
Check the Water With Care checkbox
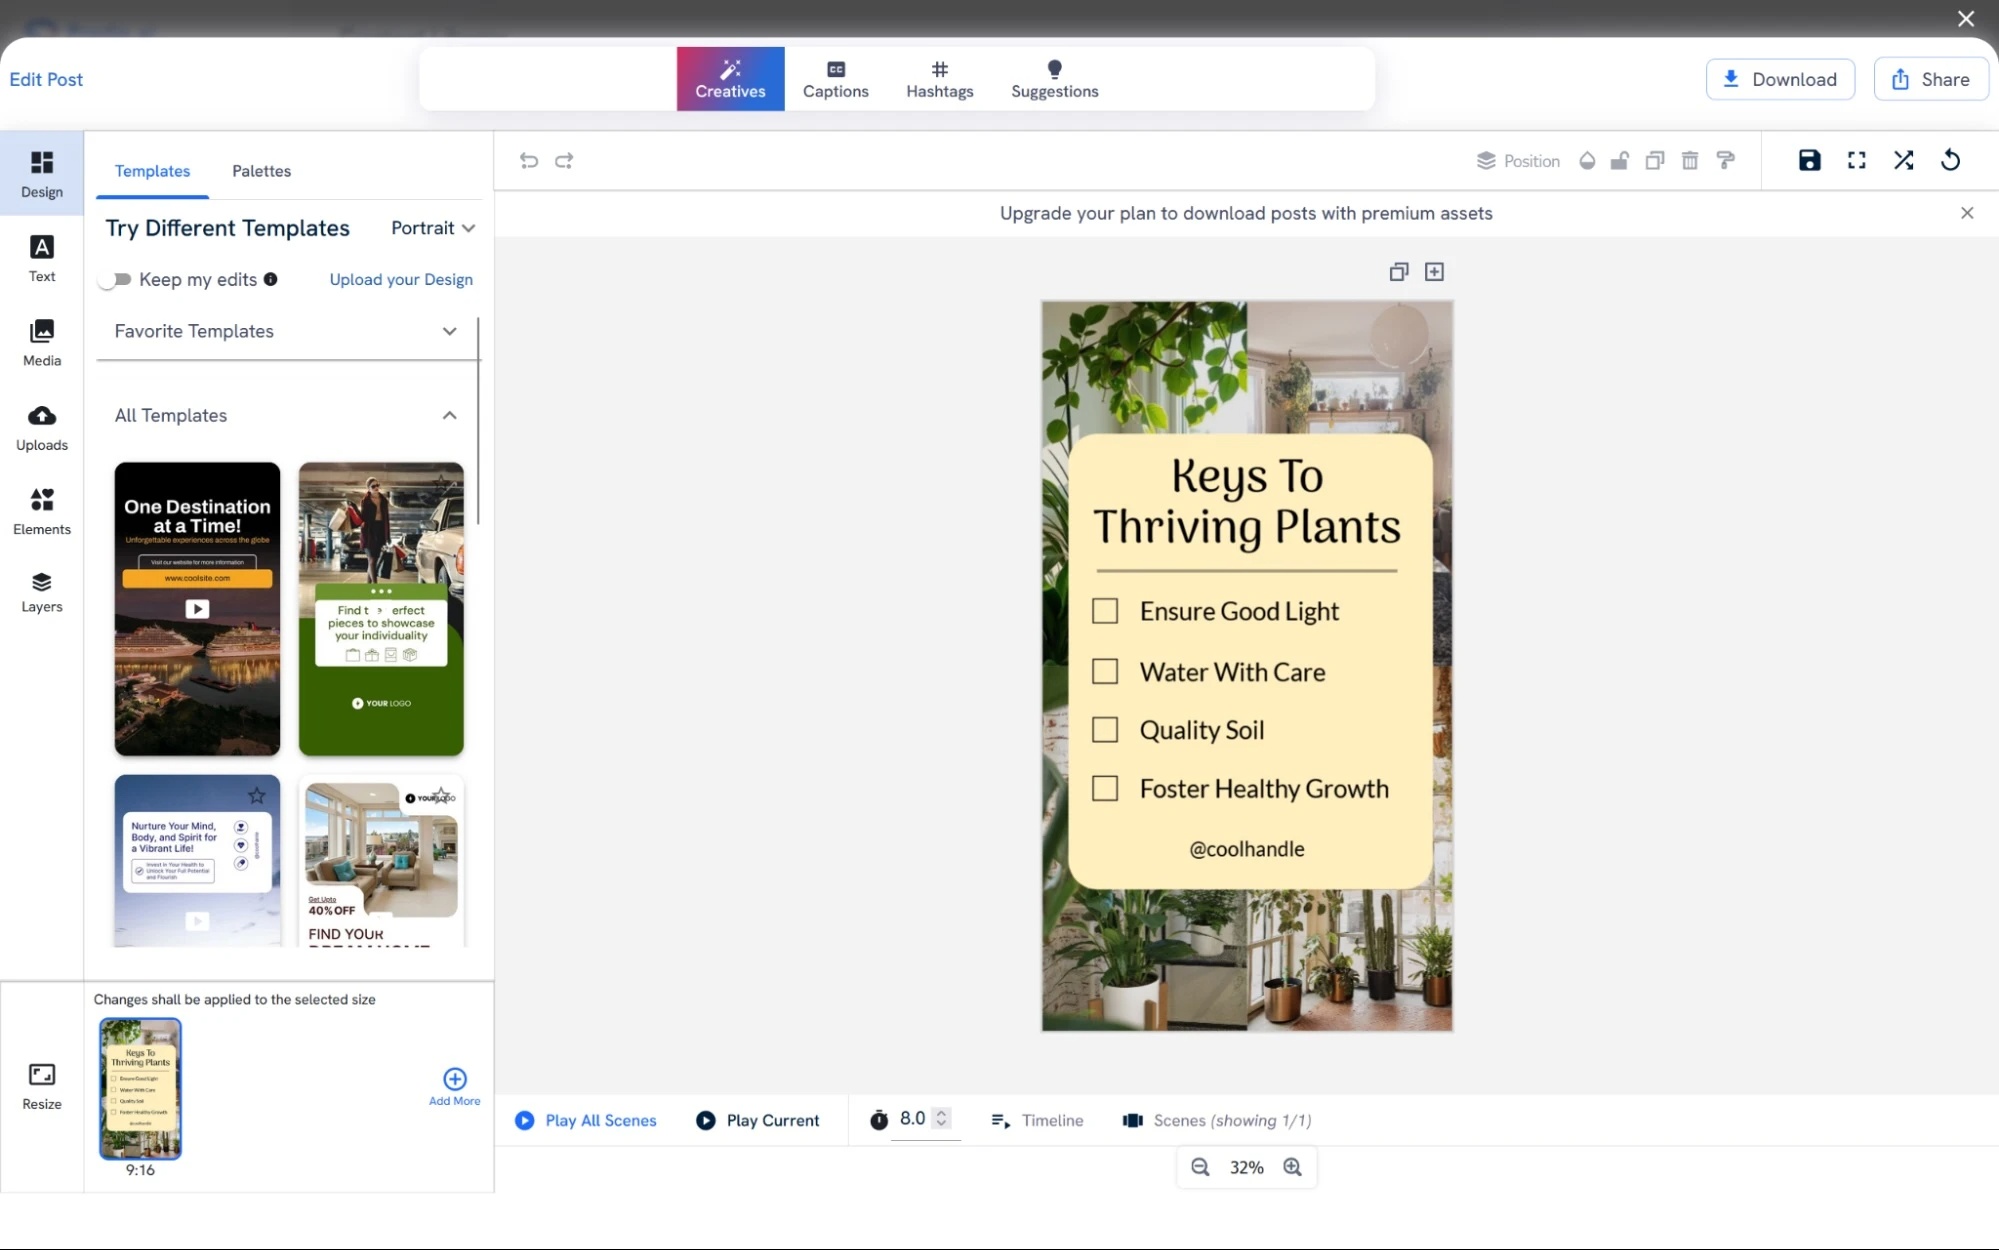tap(1105, 671)
